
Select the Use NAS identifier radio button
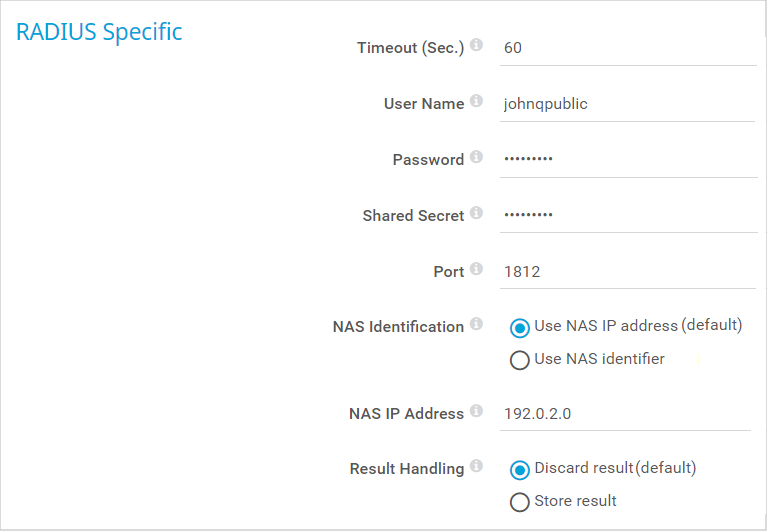519,360
